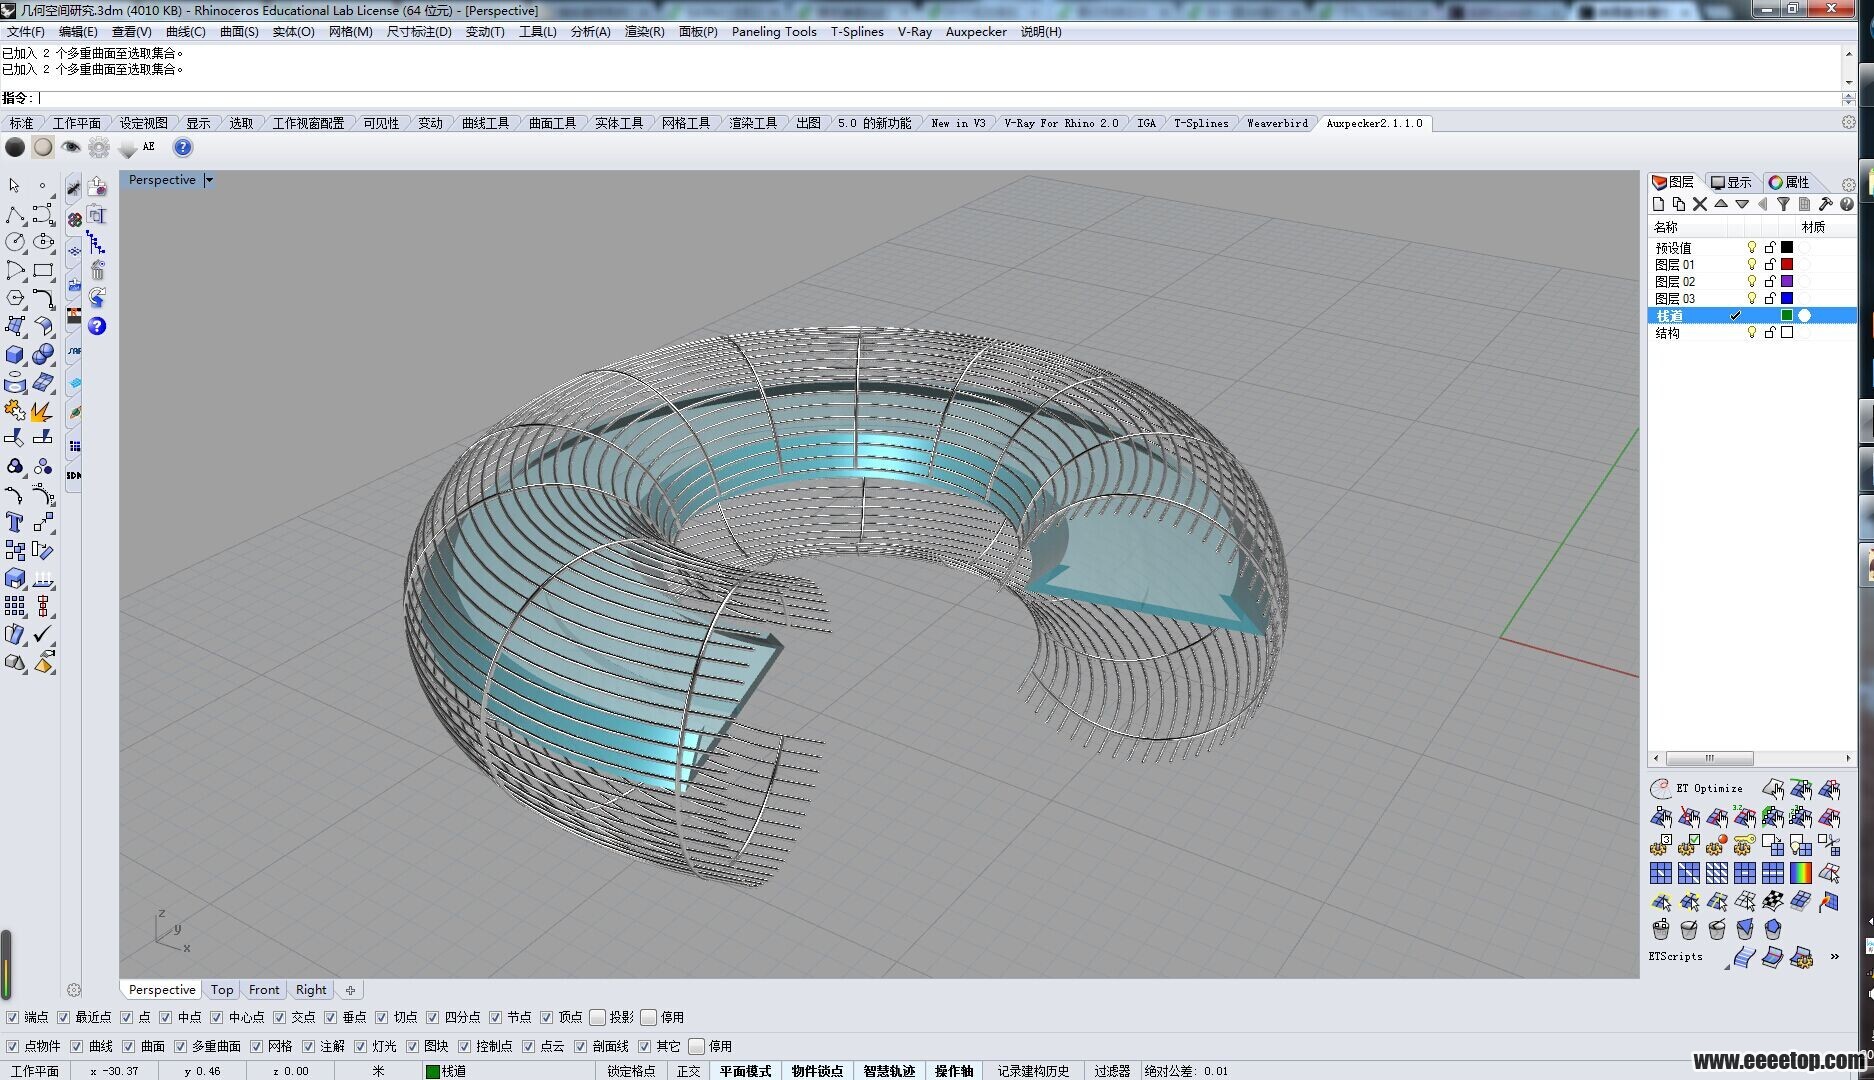Toggle 锁定格点 in status bar
Screen dimensions: 1874x1080
tap(631, 1071)
